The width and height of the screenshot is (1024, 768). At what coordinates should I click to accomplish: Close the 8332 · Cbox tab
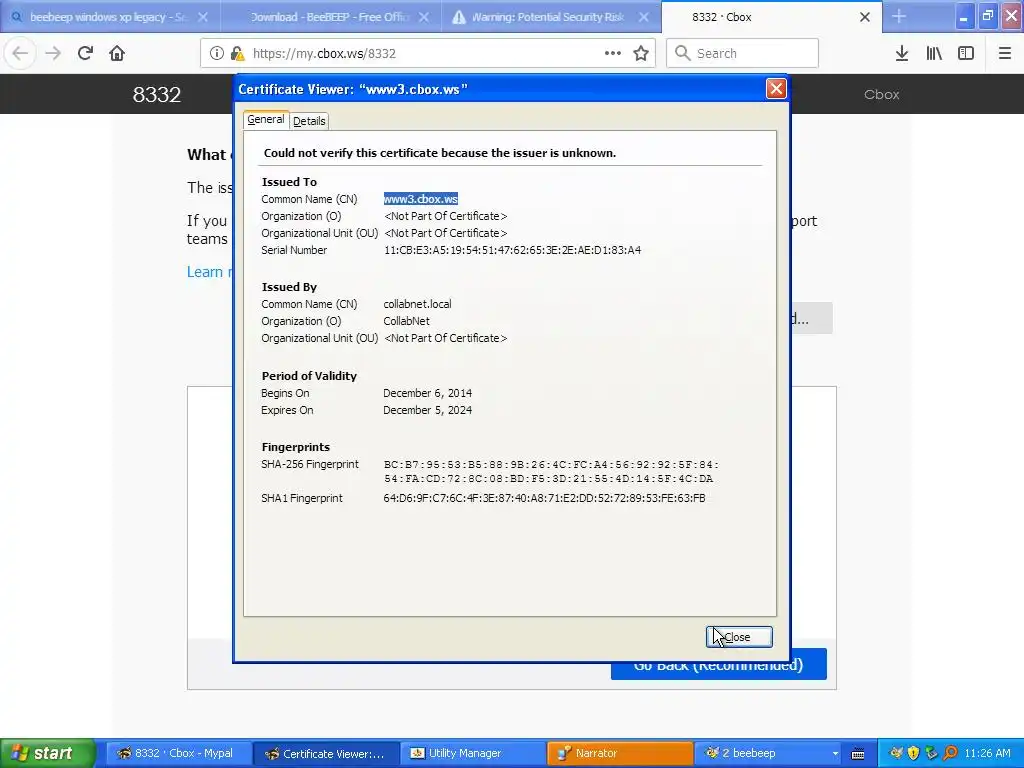pos(865,17)
